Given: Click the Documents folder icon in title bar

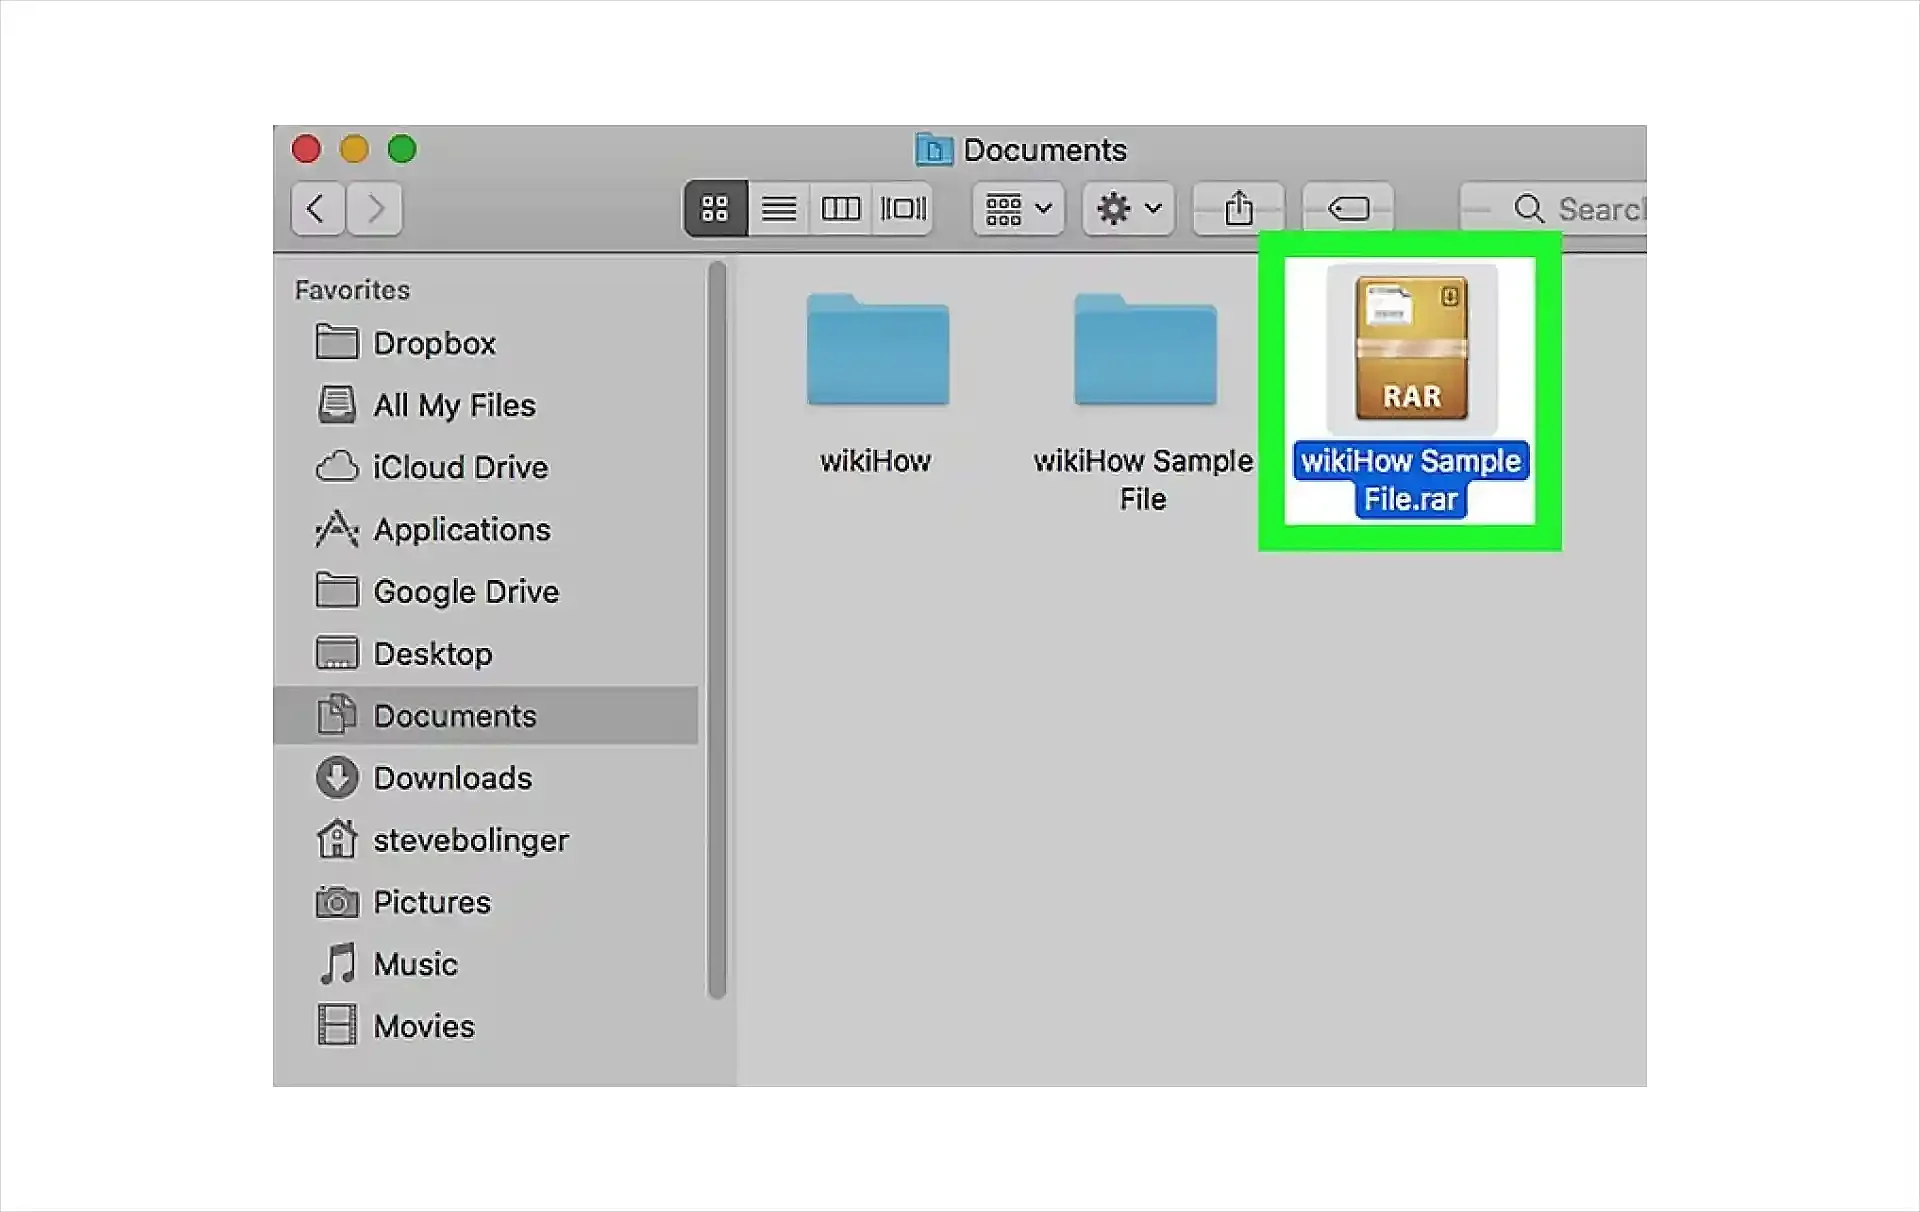Looking at the screenshot, I should coord(933,150).
